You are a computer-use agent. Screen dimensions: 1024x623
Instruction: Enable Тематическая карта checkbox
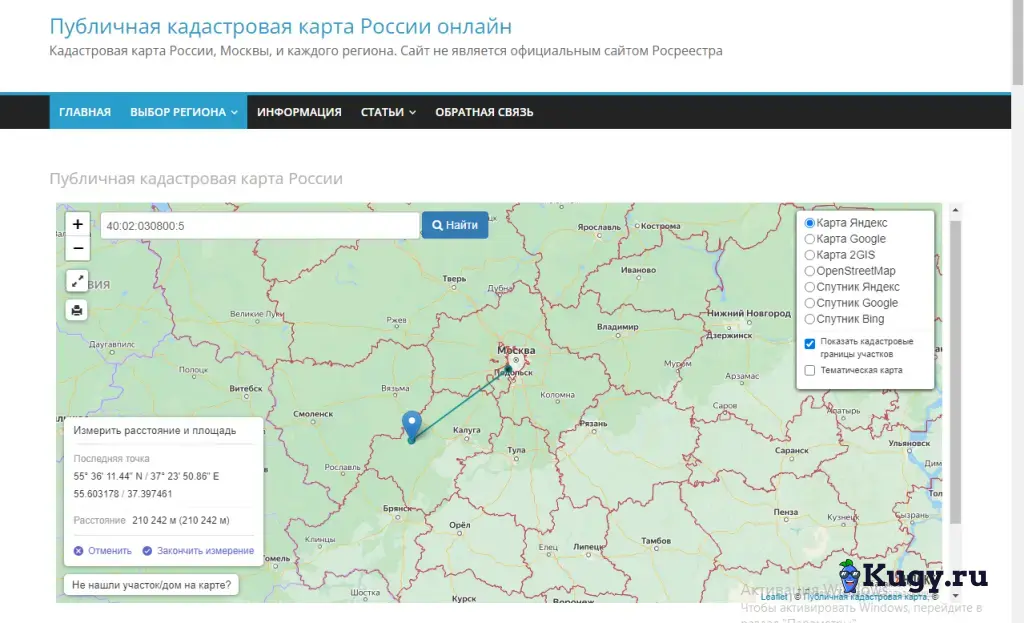click(x=810, y=370)
